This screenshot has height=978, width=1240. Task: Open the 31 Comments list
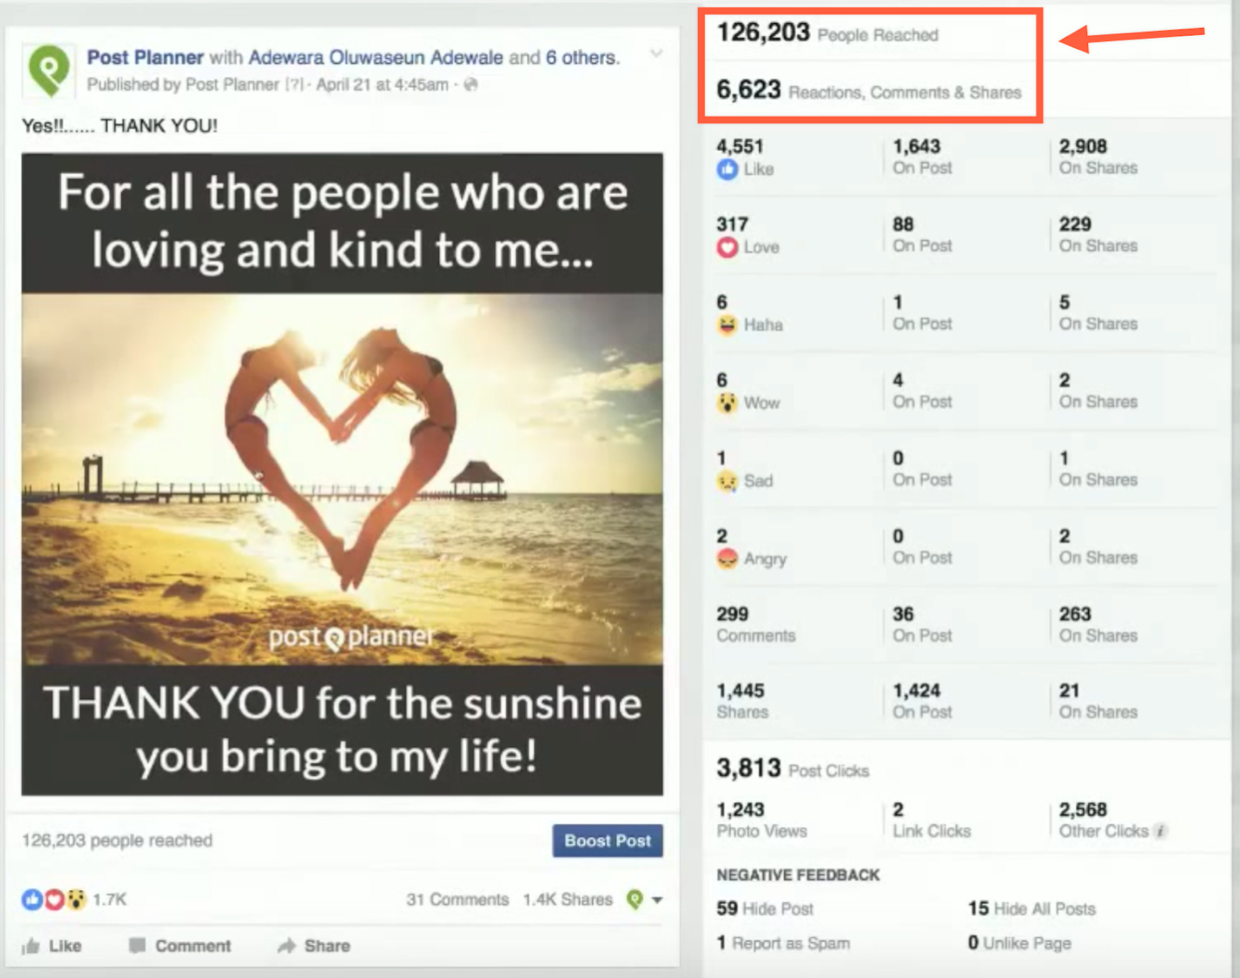(457, 899)
